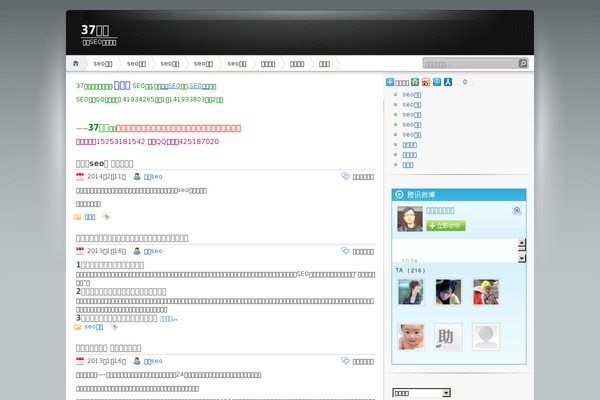Share via the blue Renren icon
The image size is (600, 400).
click(448, 82)
